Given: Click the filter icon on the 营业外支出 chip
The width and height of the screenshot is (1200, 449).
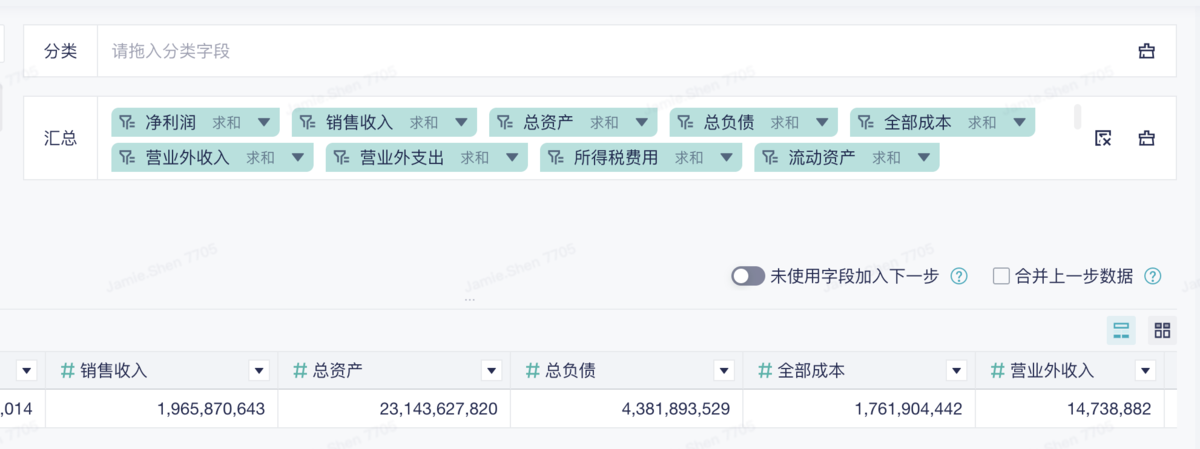Looking at the screenshot, I should (x=342, y=158).
